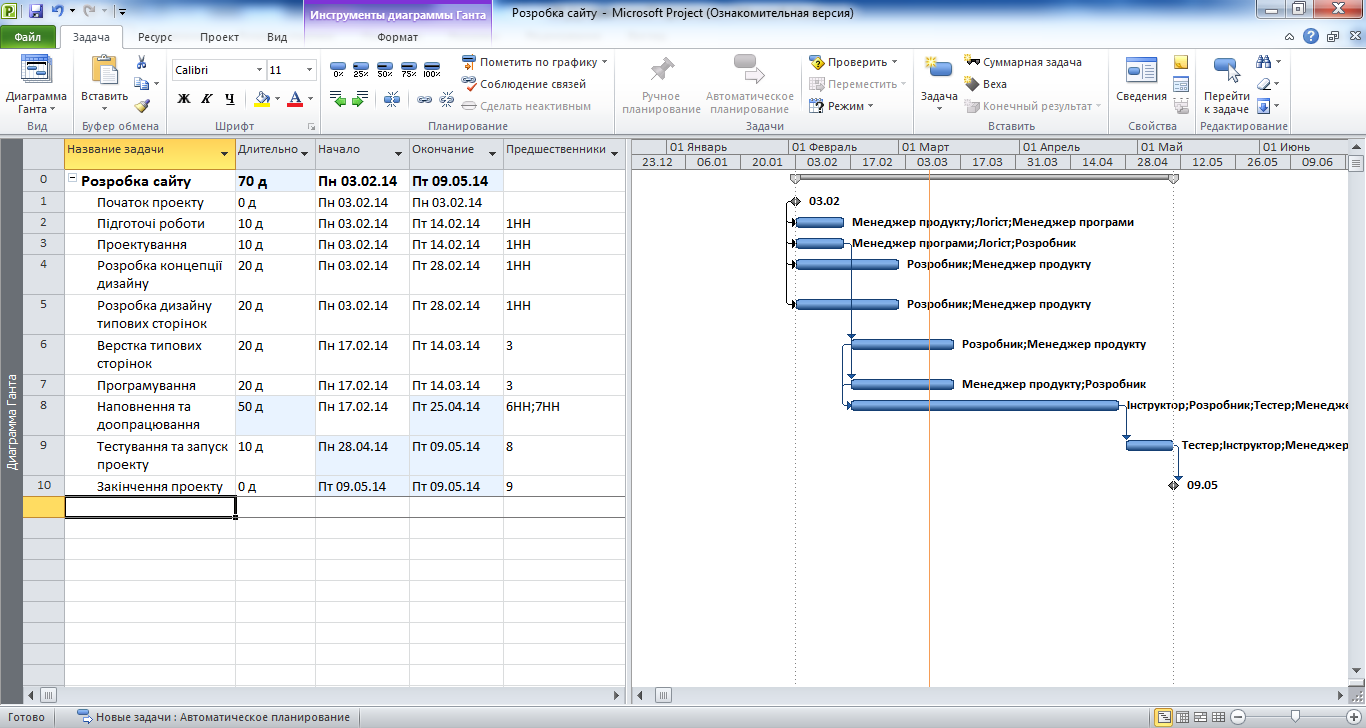Open the font name Calibri dropdown
This screenshot has width=1366, height=728.
tap(260, 70)
